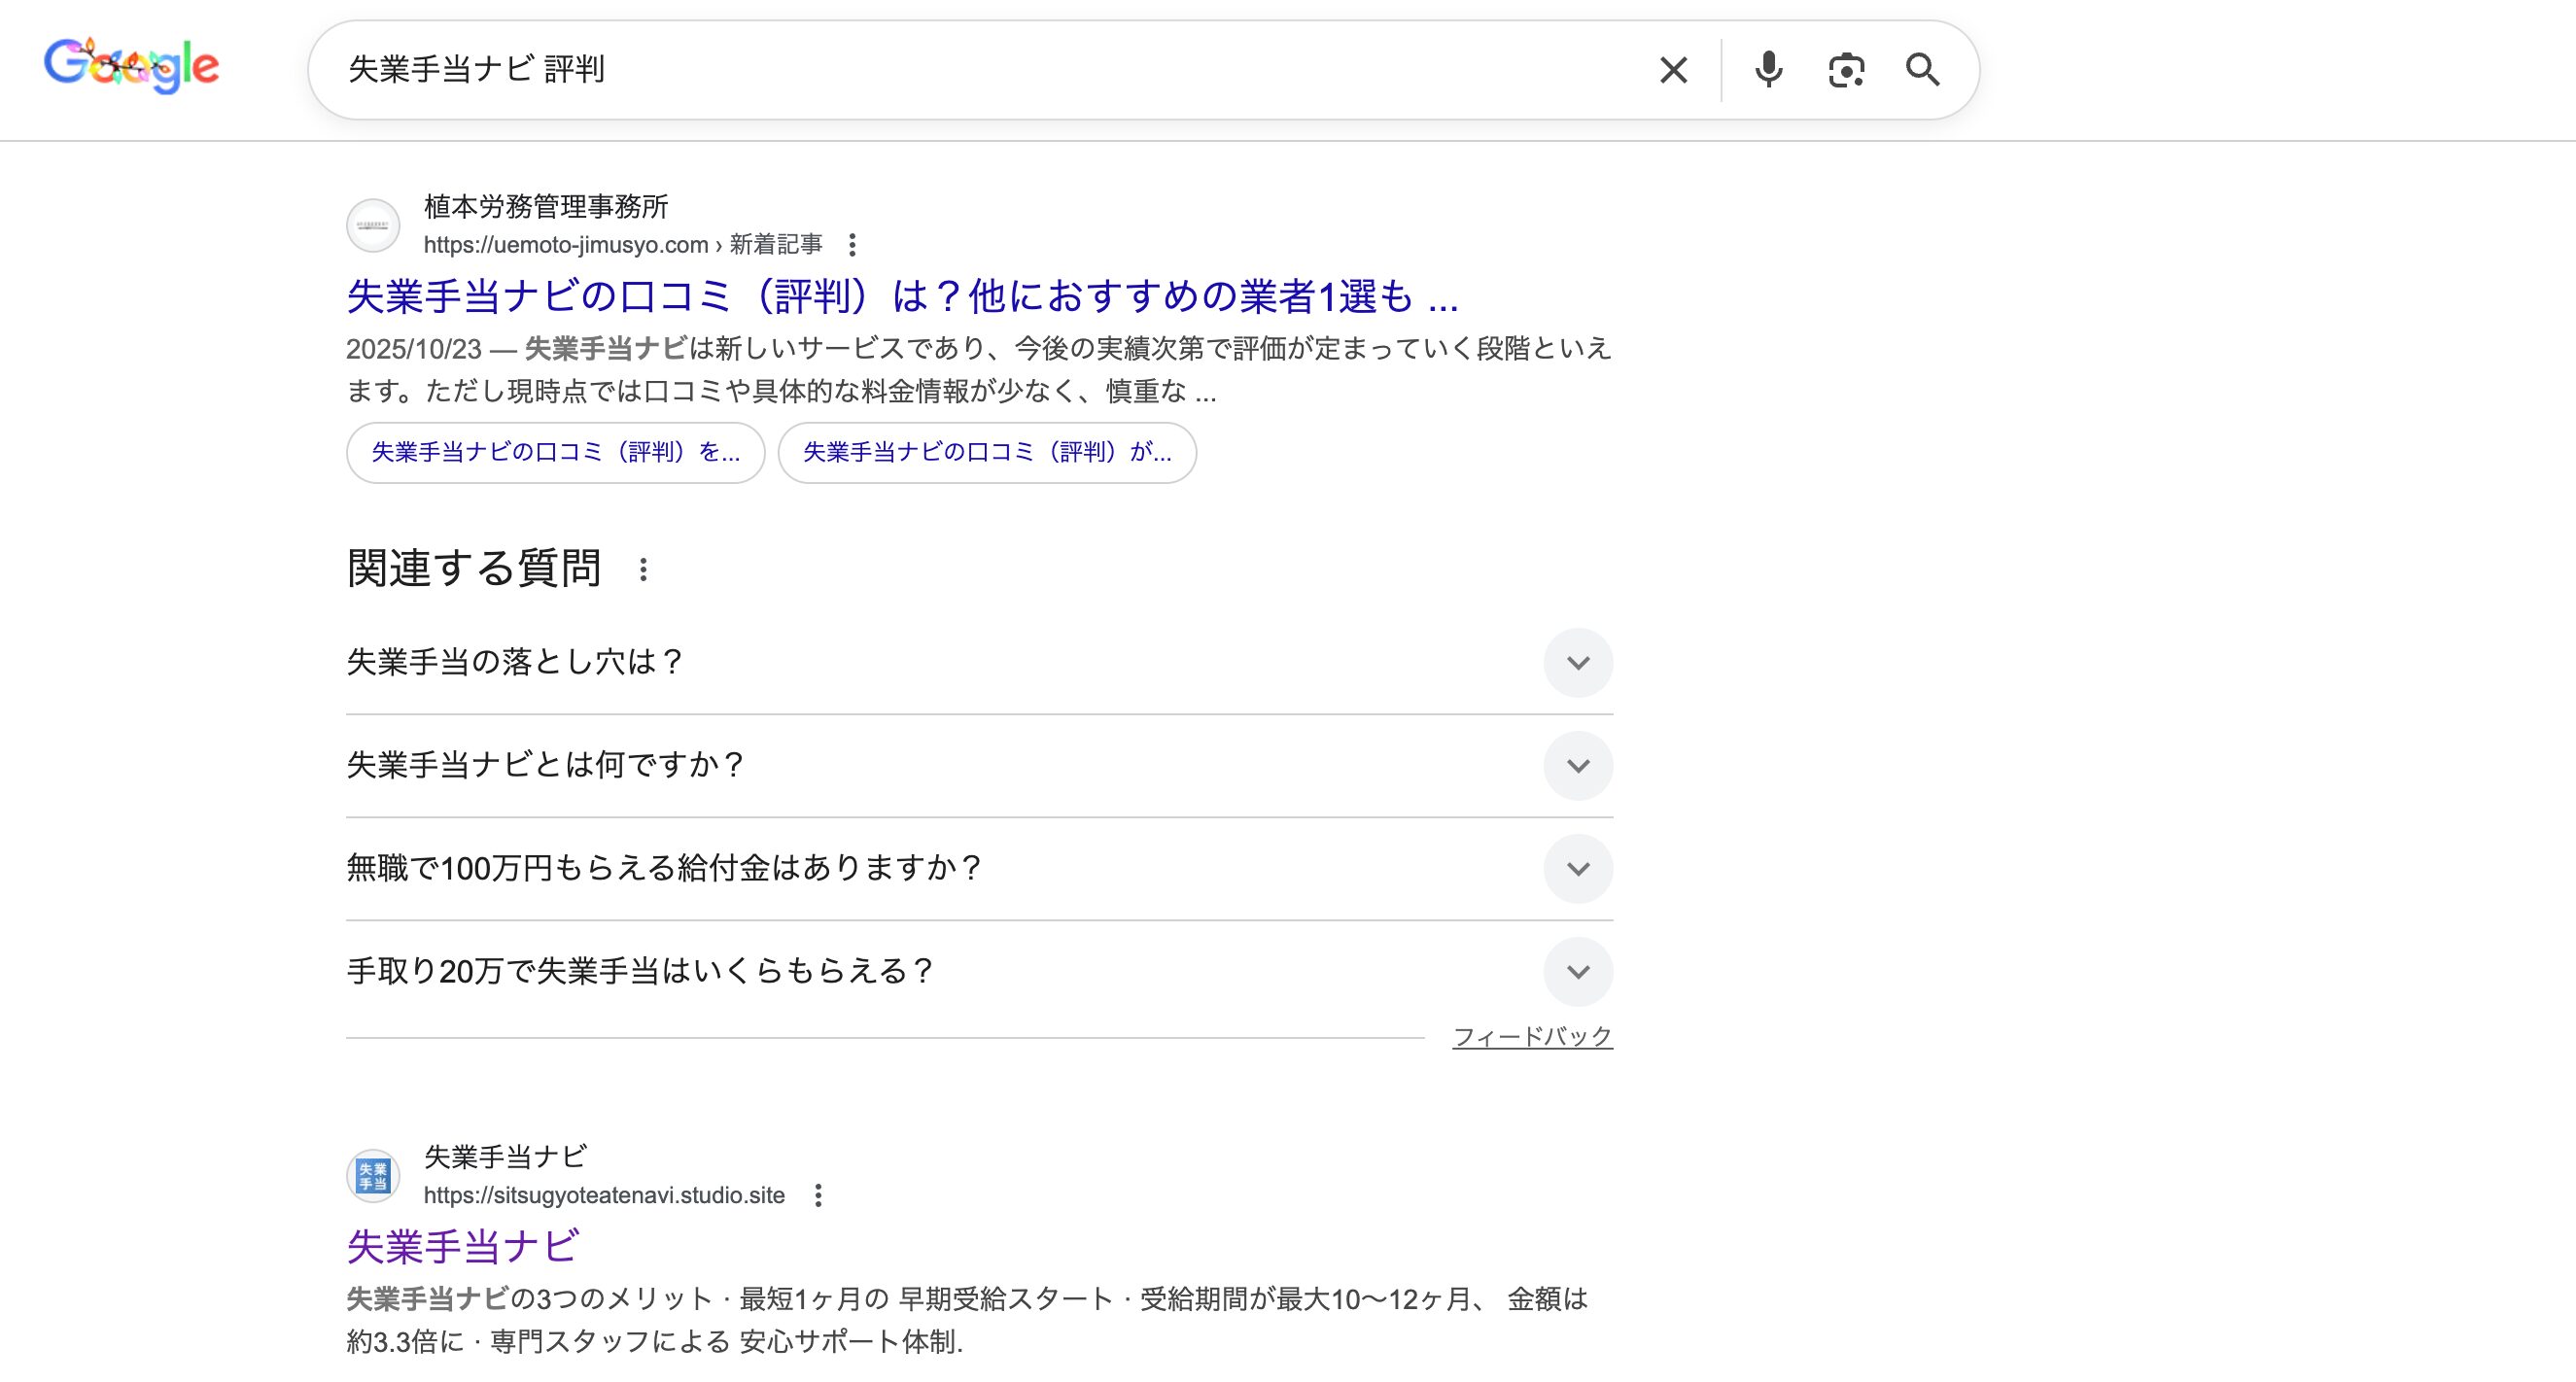This screenshot has width=2576, height=1382.
Task: Click the snippet starting 失業手当ナビの3つのメリット
Action: 967,1320
